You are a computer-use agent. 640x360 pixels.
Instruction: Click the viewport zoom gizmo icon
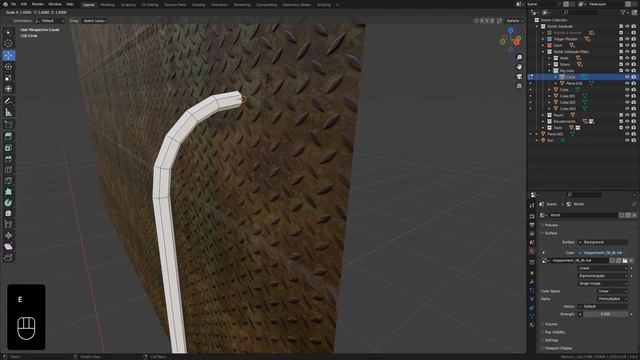coord(519,58)
